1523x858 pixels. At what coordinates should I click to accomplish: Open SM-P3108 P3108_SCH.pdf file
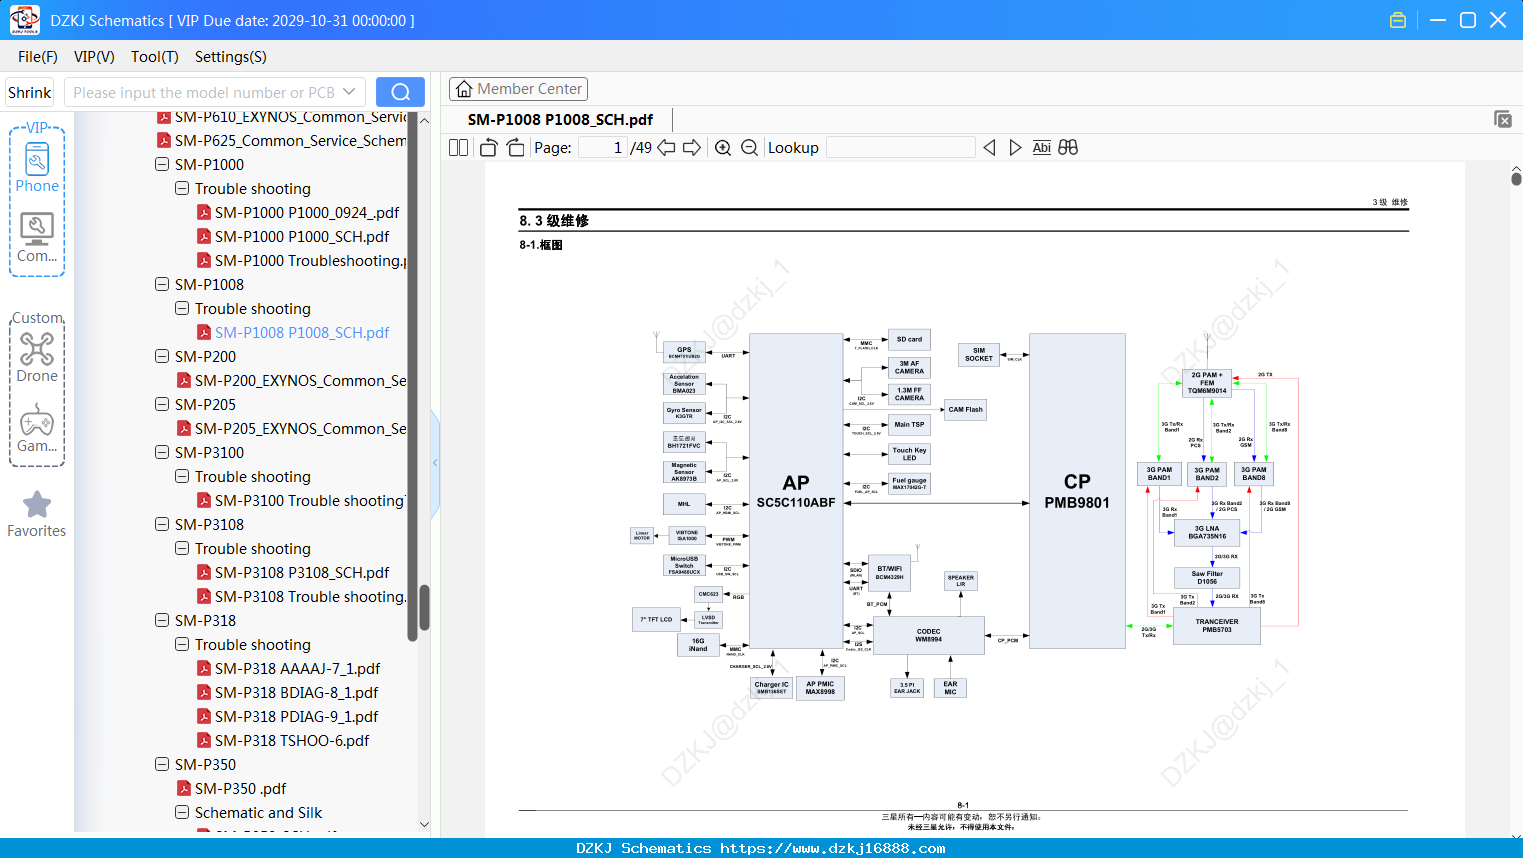pyautogui.click(x=302, y=572)
